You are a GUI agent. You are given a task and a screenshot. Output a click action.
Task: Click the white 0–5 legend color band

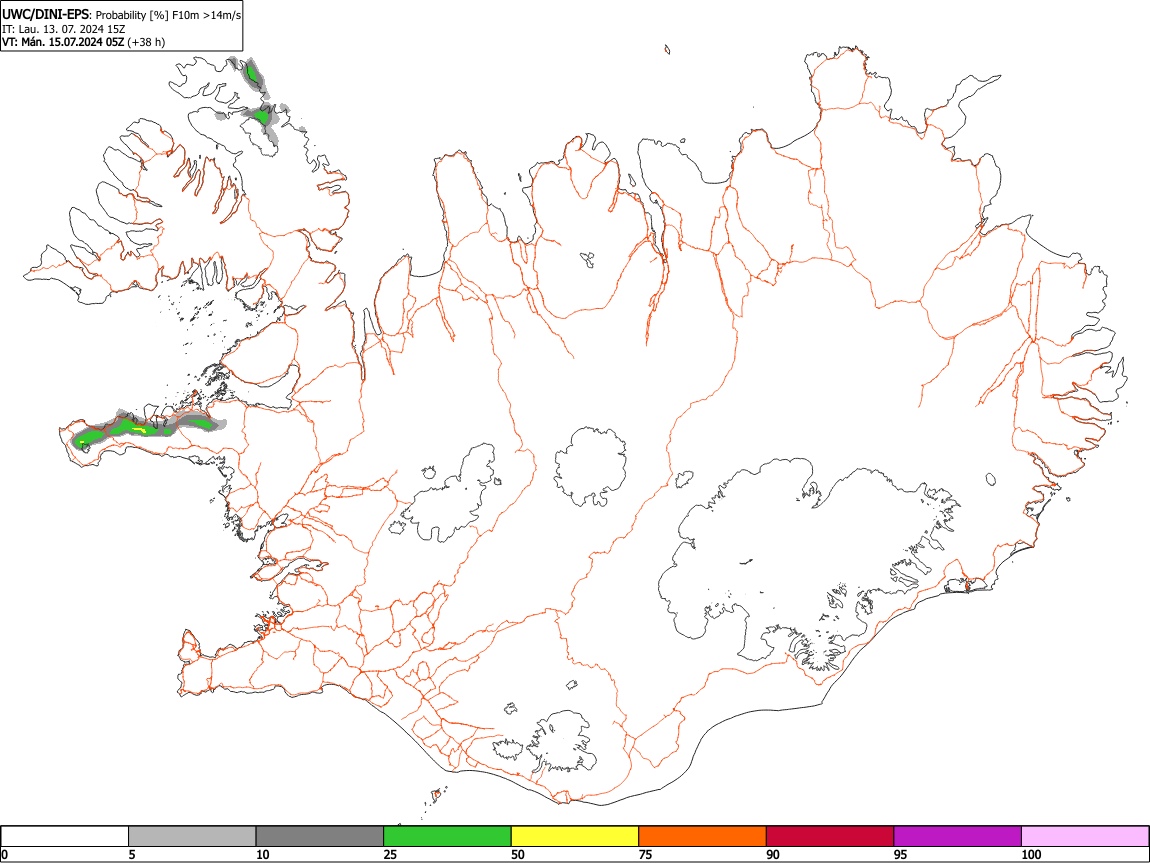pos(65,836)
